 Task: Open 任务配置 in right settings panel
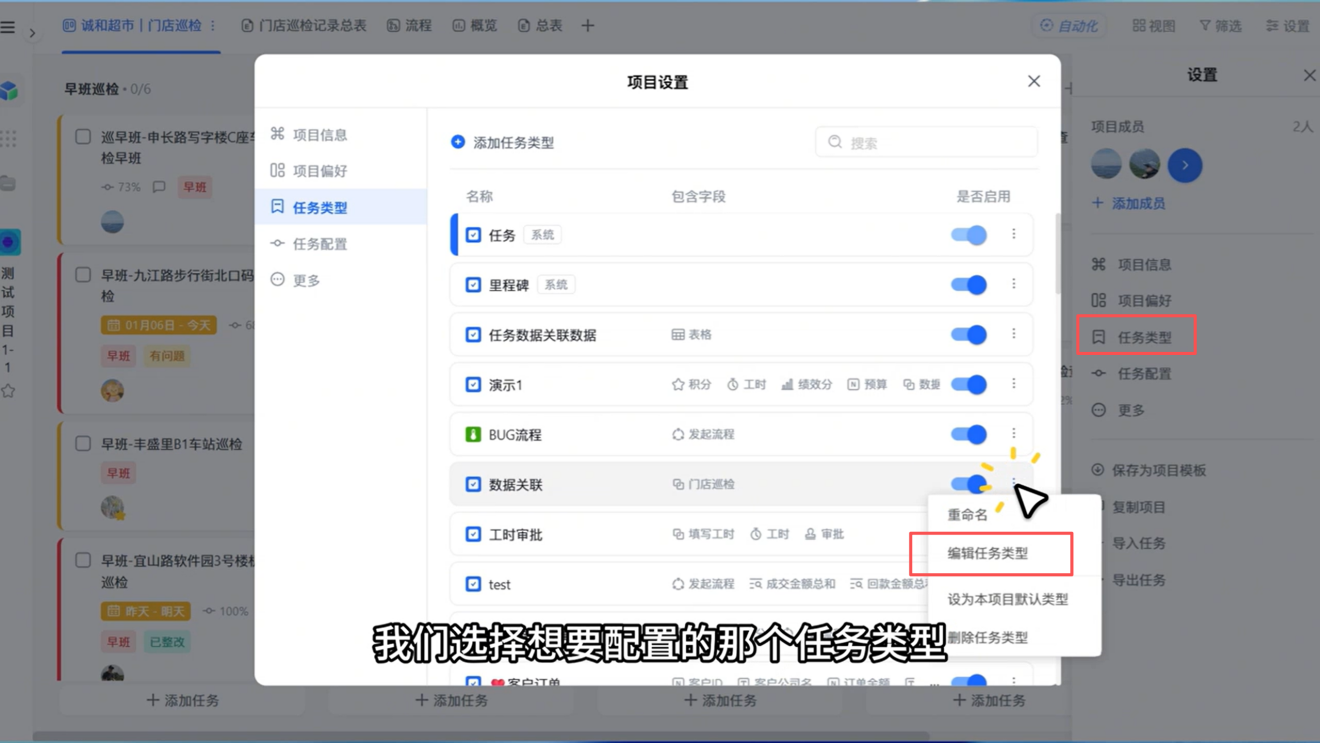click(x=1133, y=373)
